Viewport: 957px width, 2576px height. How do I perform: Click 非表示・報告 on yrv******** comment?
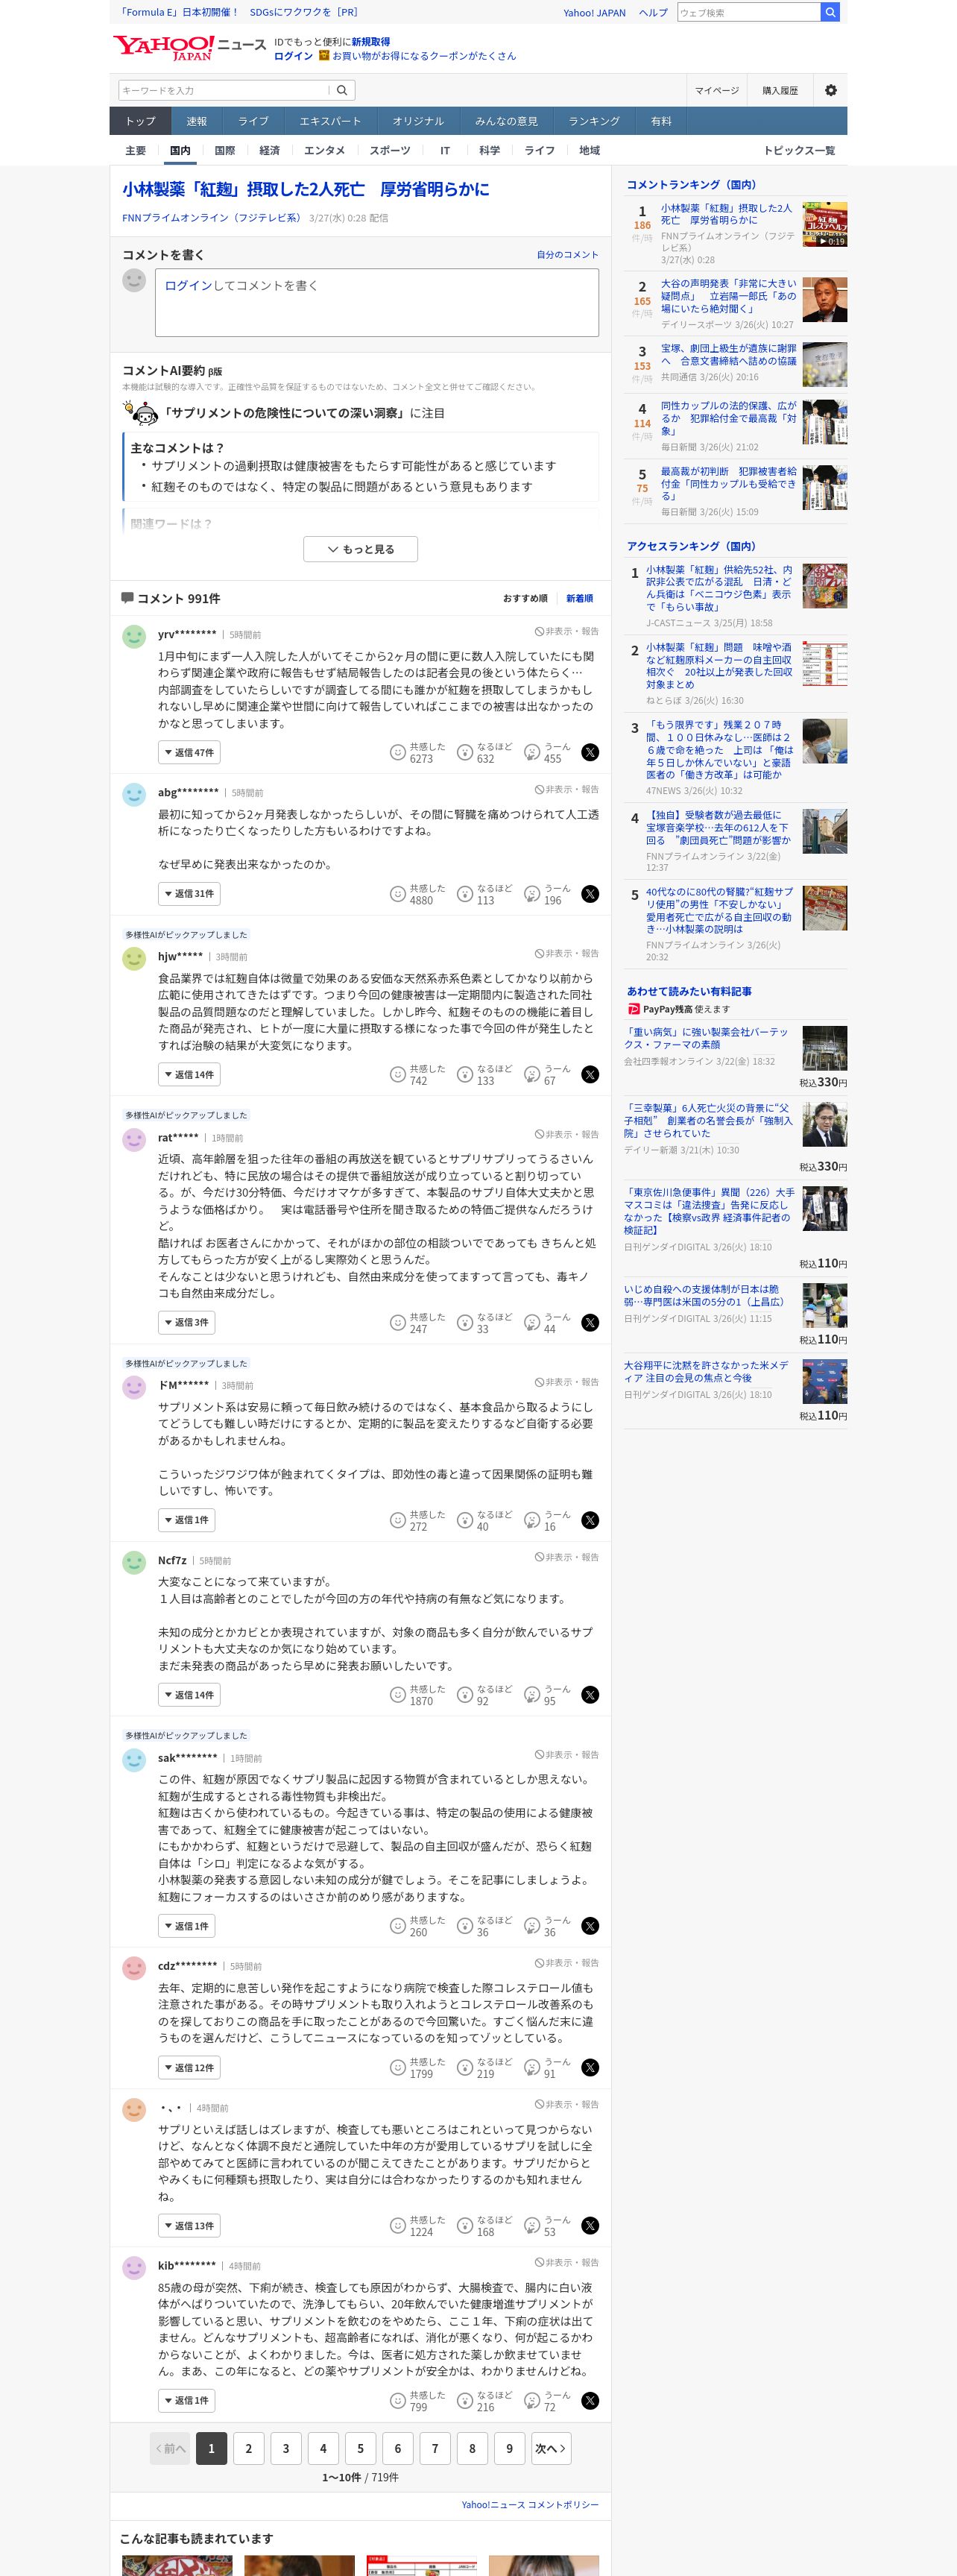tap(566, 632)
